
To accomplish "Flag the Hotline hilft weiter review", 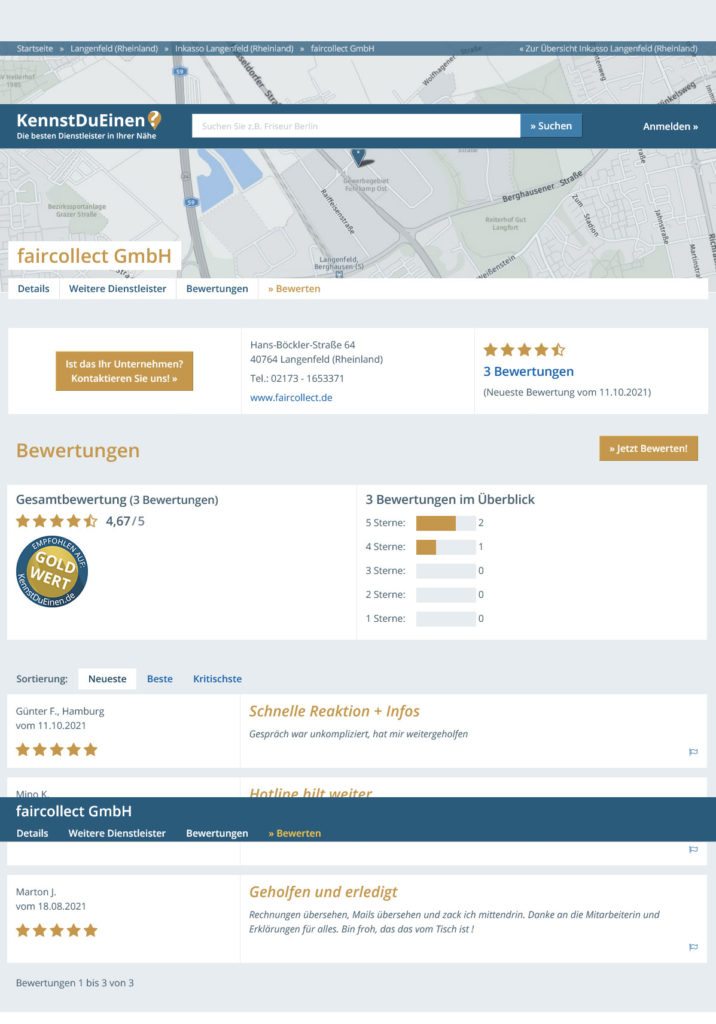I will [693, 850].
